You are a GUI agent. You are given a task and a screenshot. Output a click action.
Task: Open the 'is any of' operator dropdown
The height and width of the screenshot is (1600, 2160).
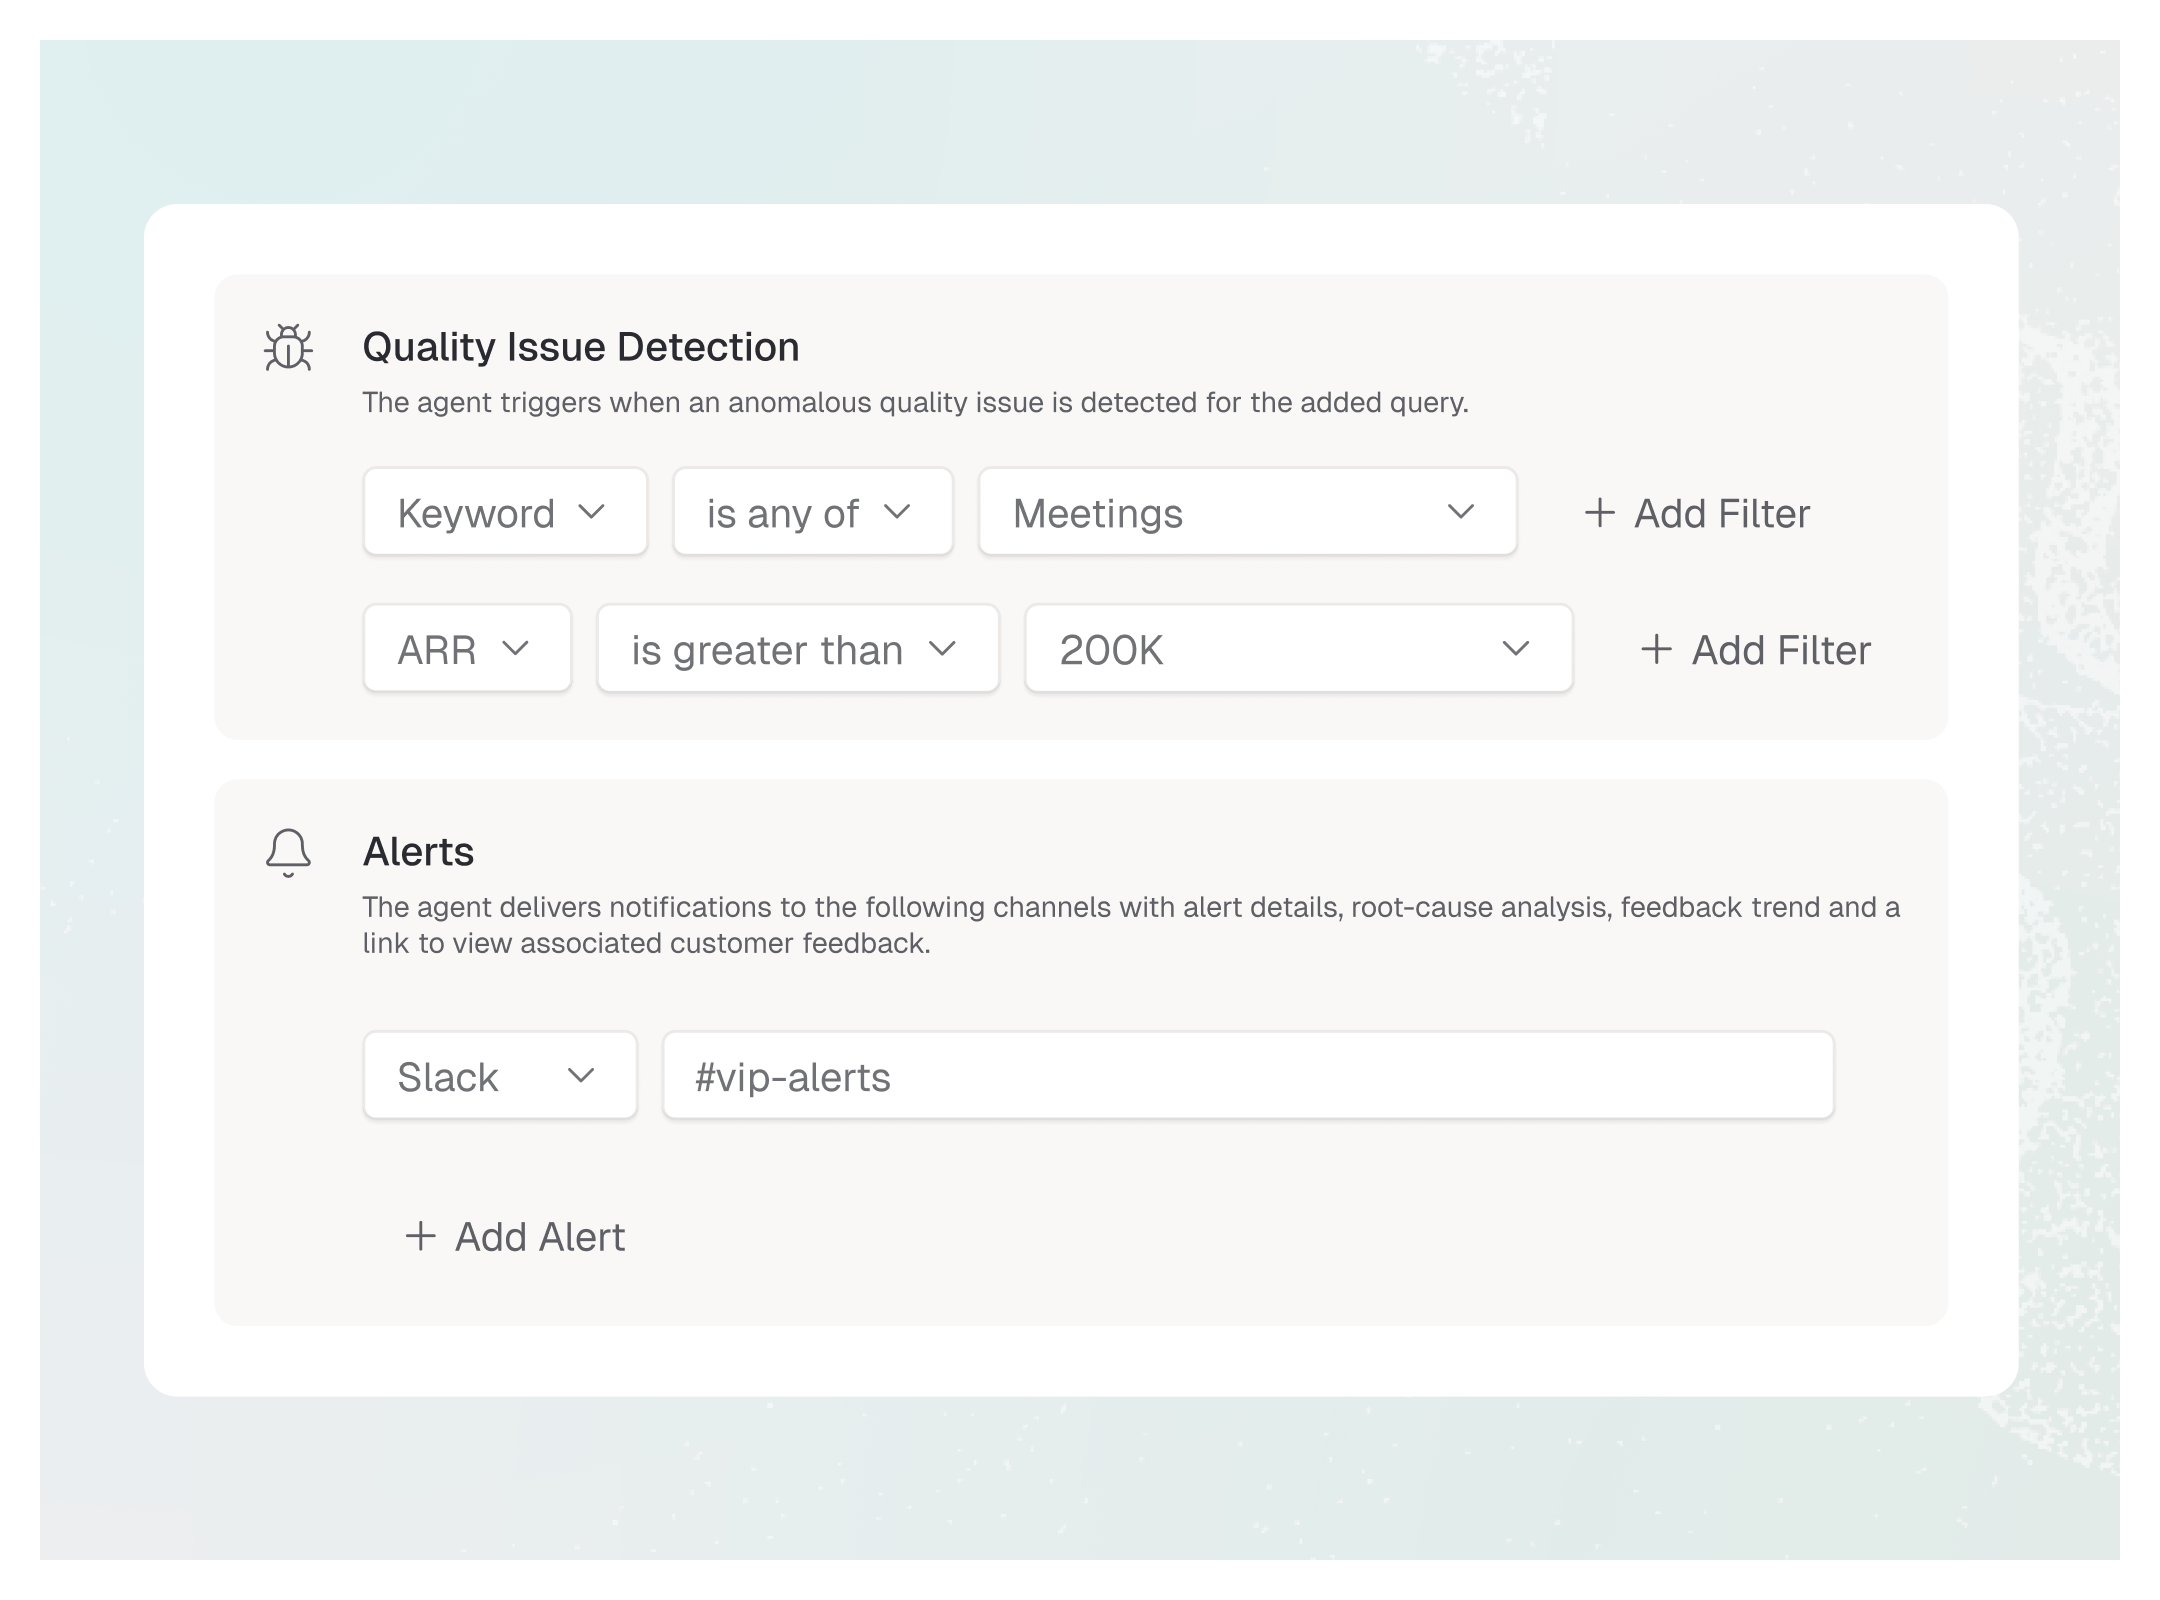pos(812,512)
